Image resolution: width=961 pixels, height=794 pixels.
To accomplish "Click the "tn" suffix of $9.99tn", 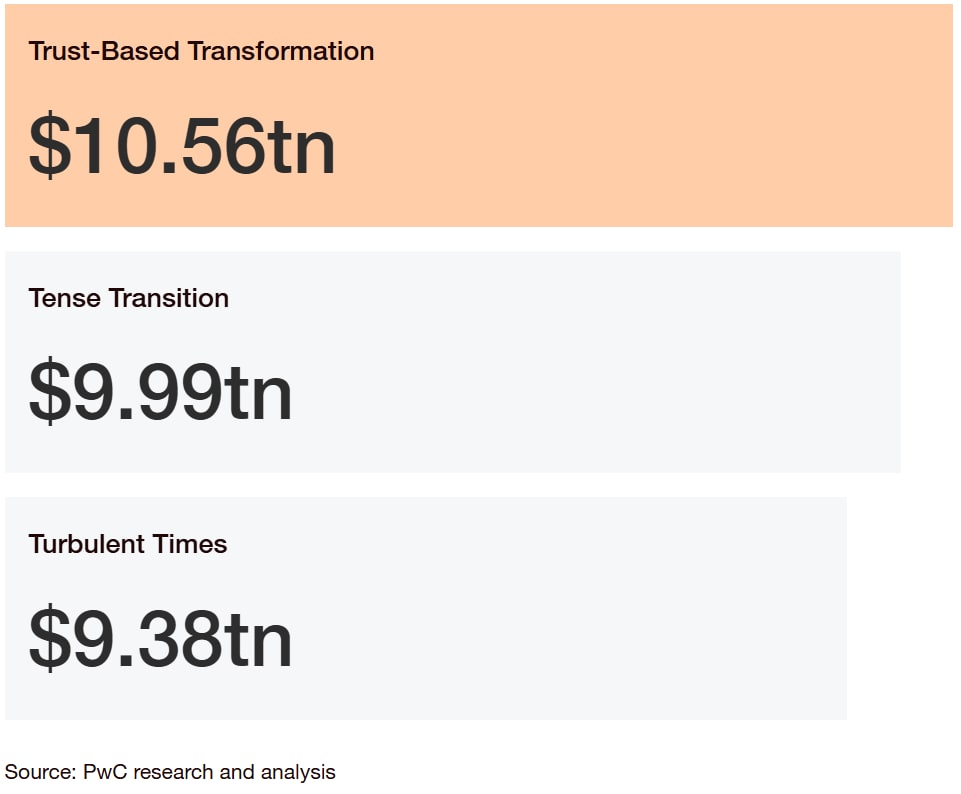I will 257,393.
